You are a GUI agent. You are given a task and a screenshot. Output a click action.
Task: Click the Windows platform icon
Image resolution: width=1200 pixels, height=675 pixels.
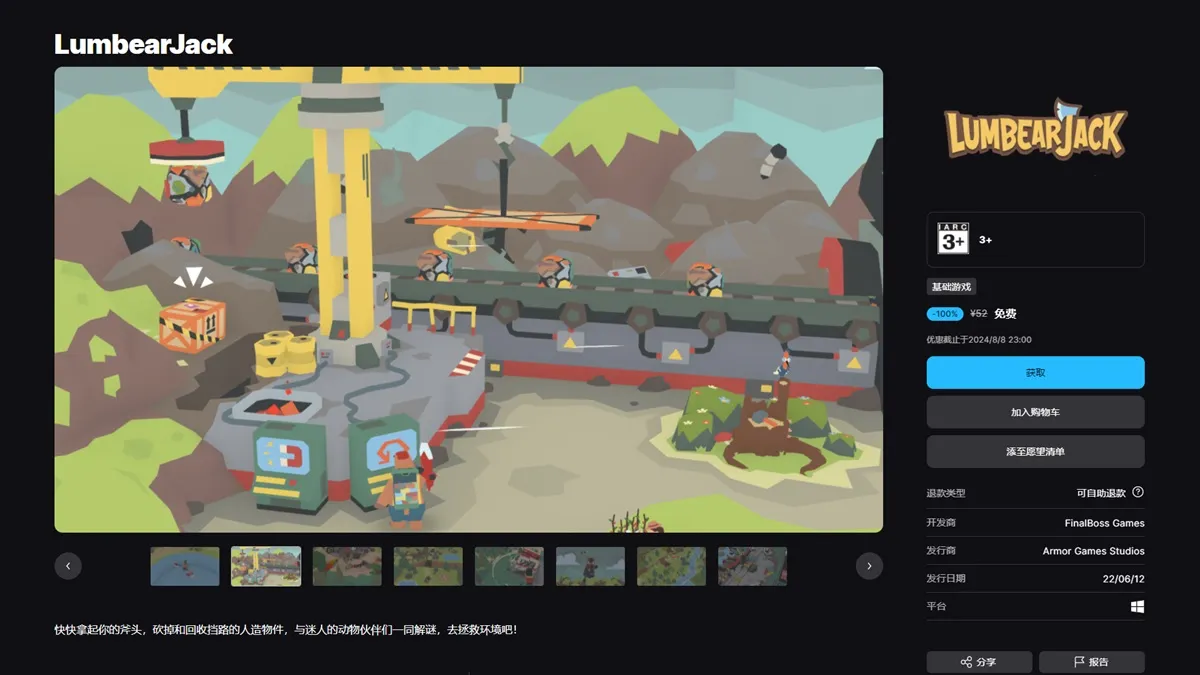[x=1138, y=607]
